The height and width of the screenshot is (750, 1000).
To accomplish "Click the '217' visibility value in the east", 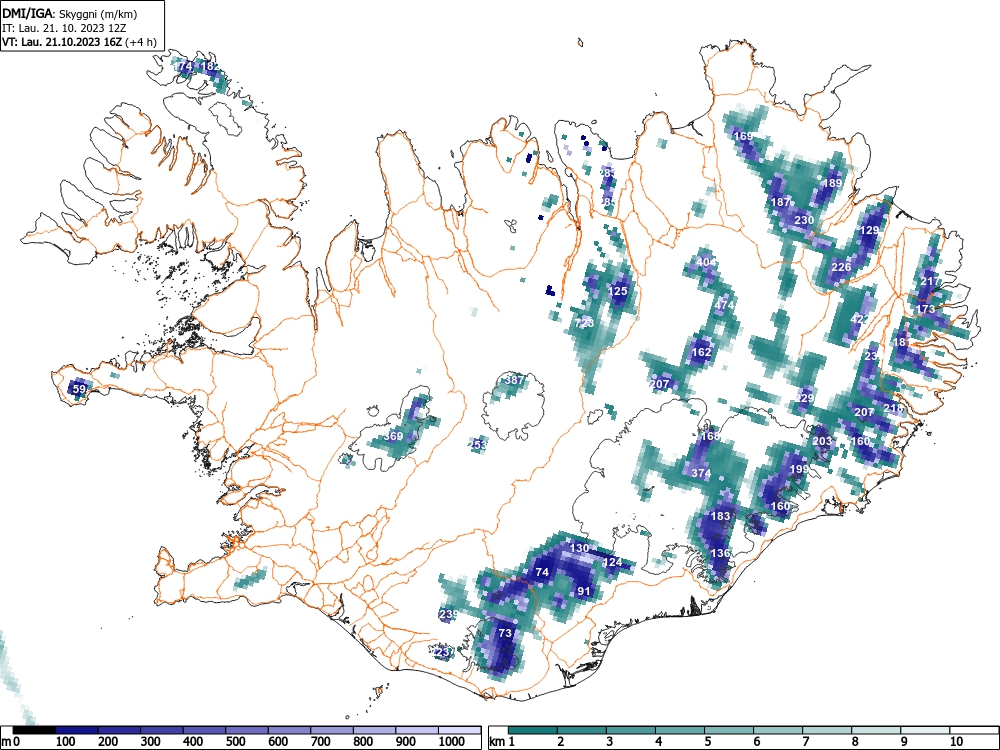I will coord(930,281).
